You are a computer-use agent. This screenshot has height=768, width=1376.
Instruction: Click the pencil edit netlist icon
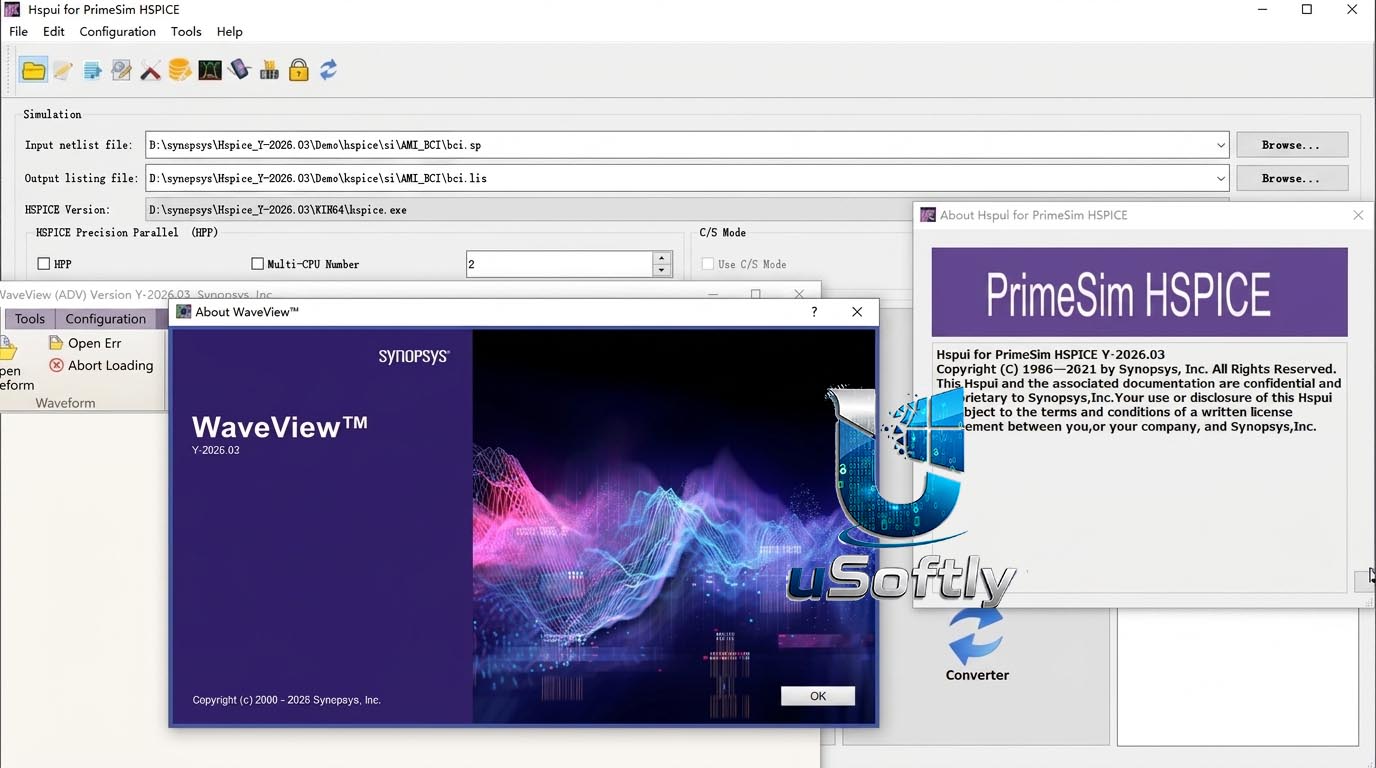tap(63, 70)
